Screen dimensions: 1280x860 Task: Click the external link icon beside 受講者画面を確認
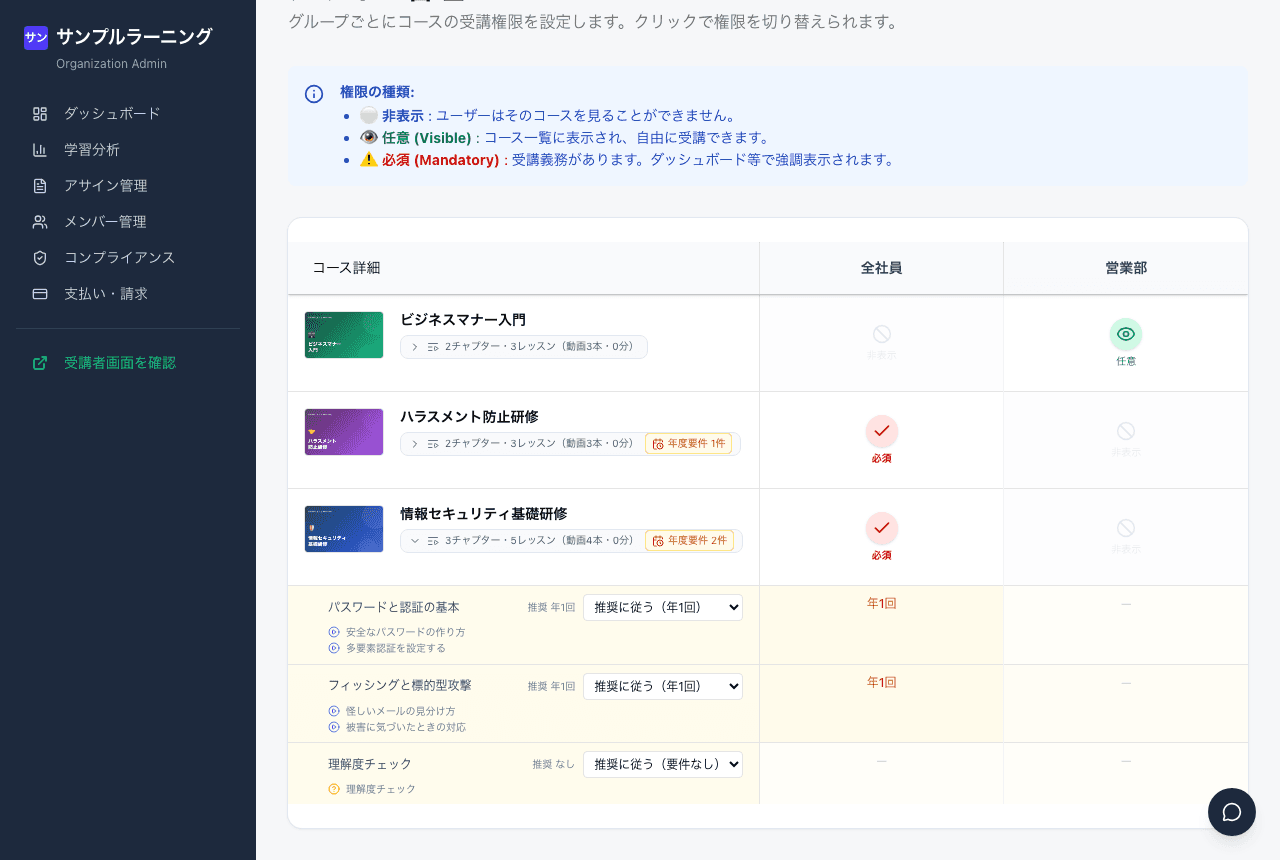point(40,363)
